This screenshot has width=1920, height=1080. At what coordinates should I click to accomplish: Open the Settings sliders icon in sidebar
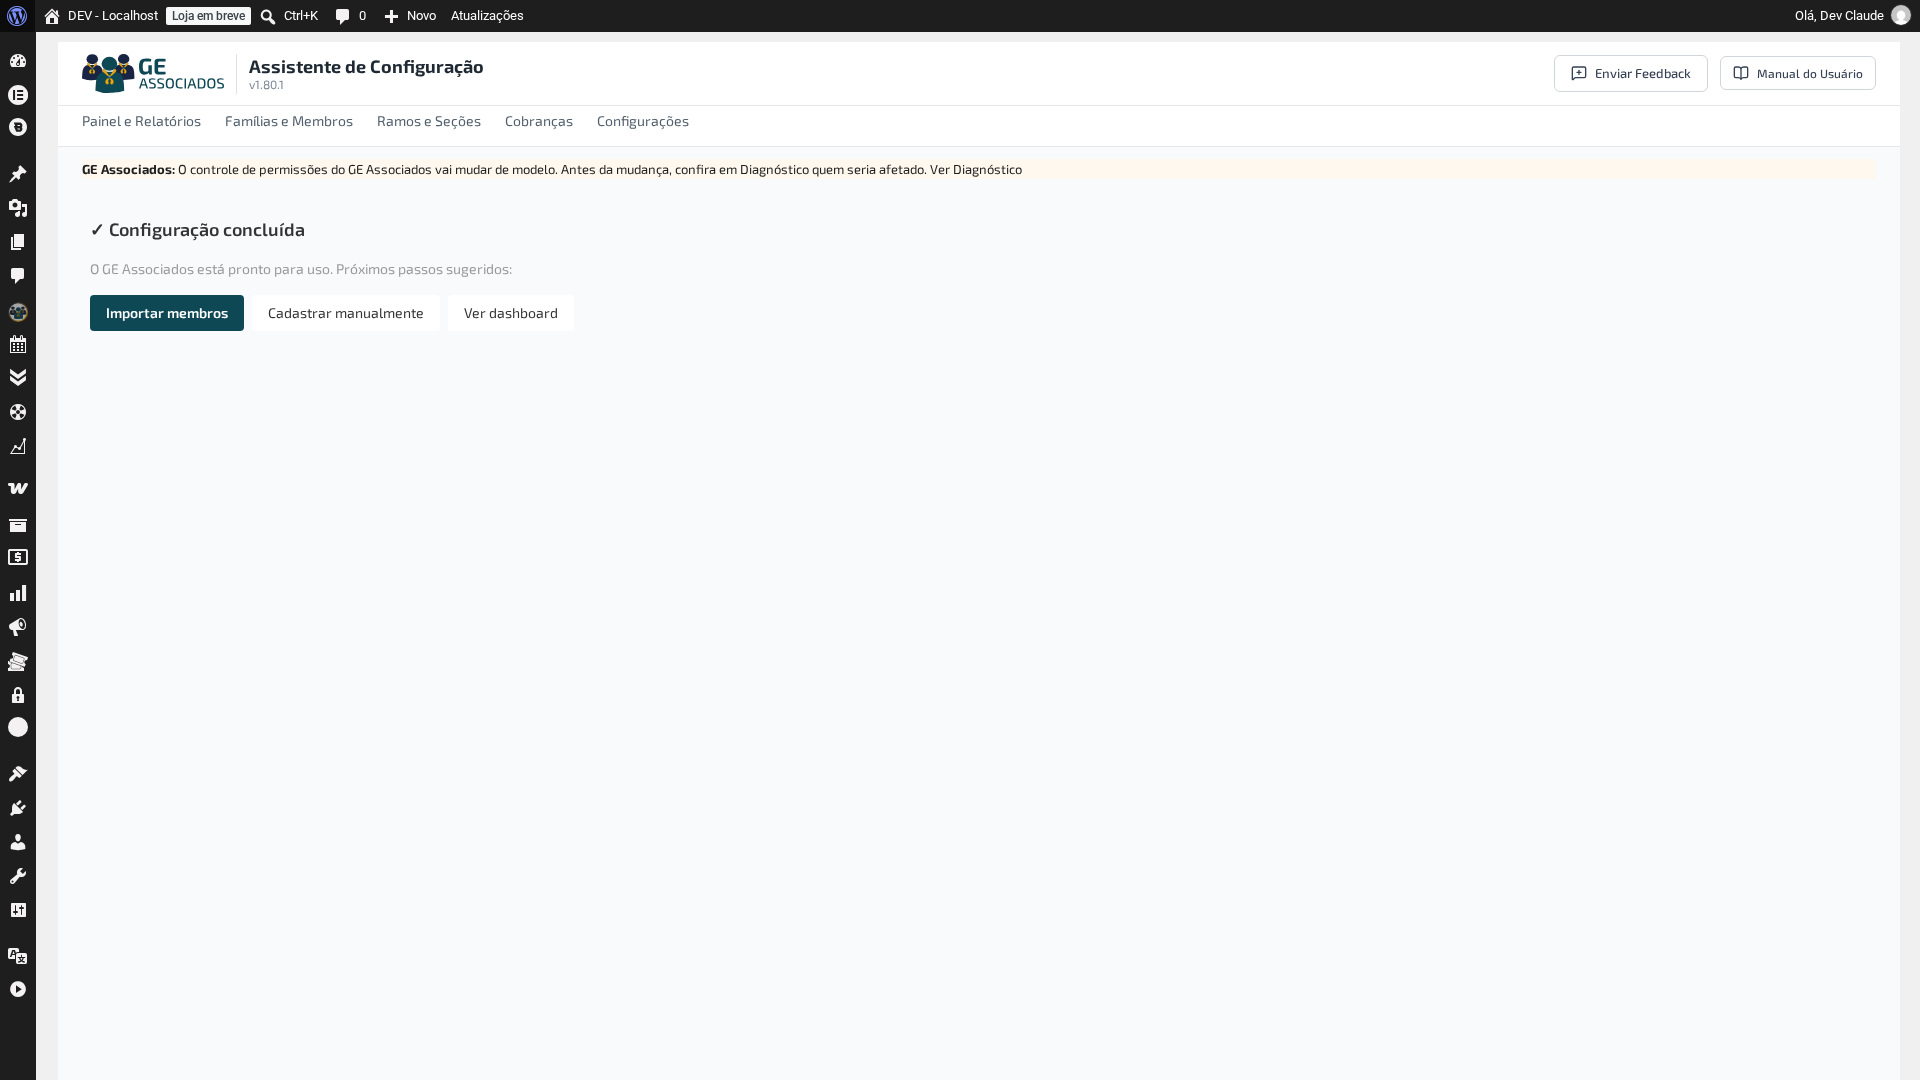[x=18, y=910]
